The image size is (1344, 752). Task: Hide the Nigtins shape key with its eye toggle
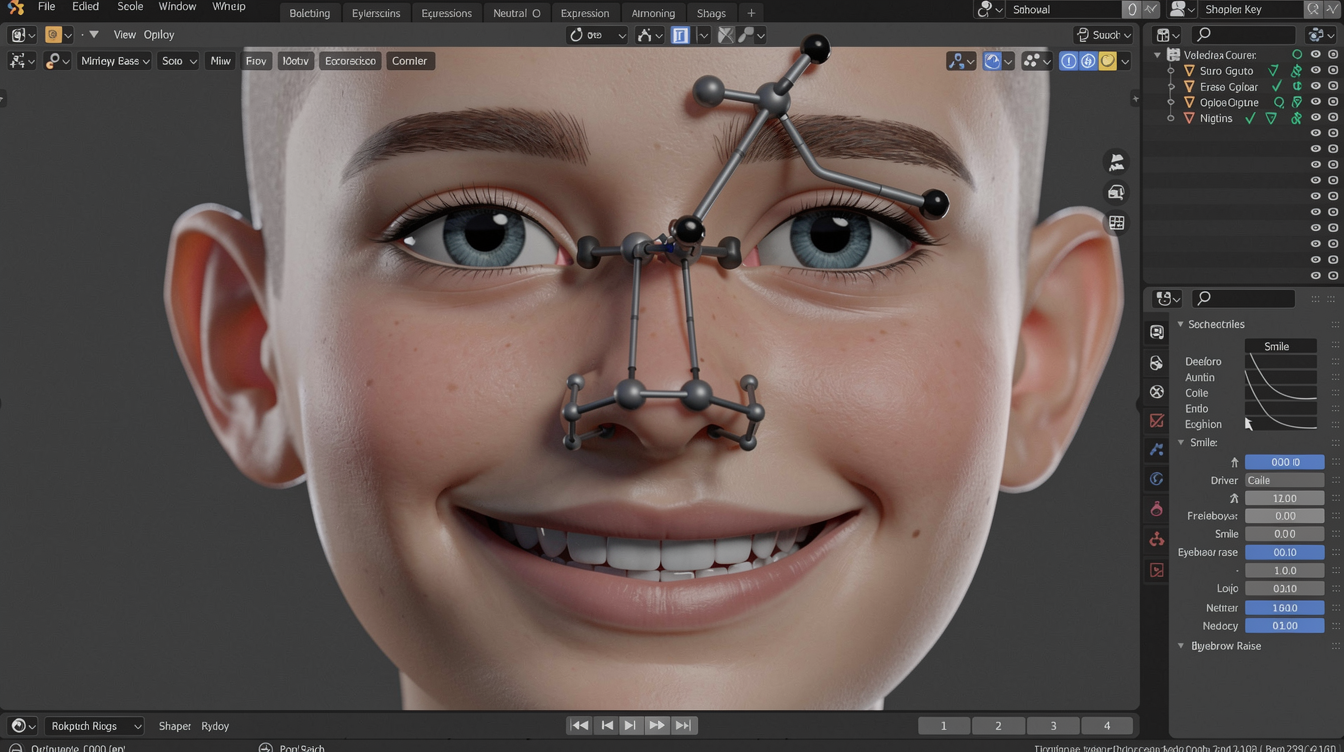click(x=1316, y=117)
